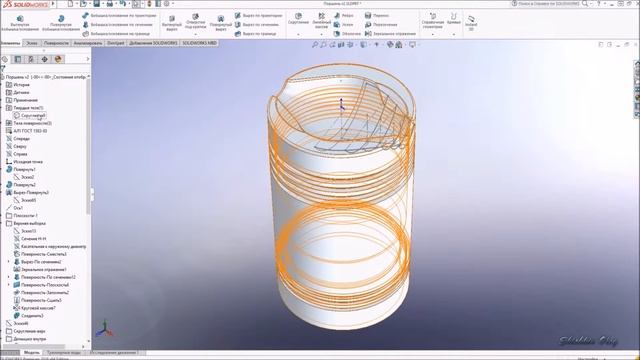This screenshot has width=640, height=360.
Task: Select the Draft tool
Action: (343, 24)
